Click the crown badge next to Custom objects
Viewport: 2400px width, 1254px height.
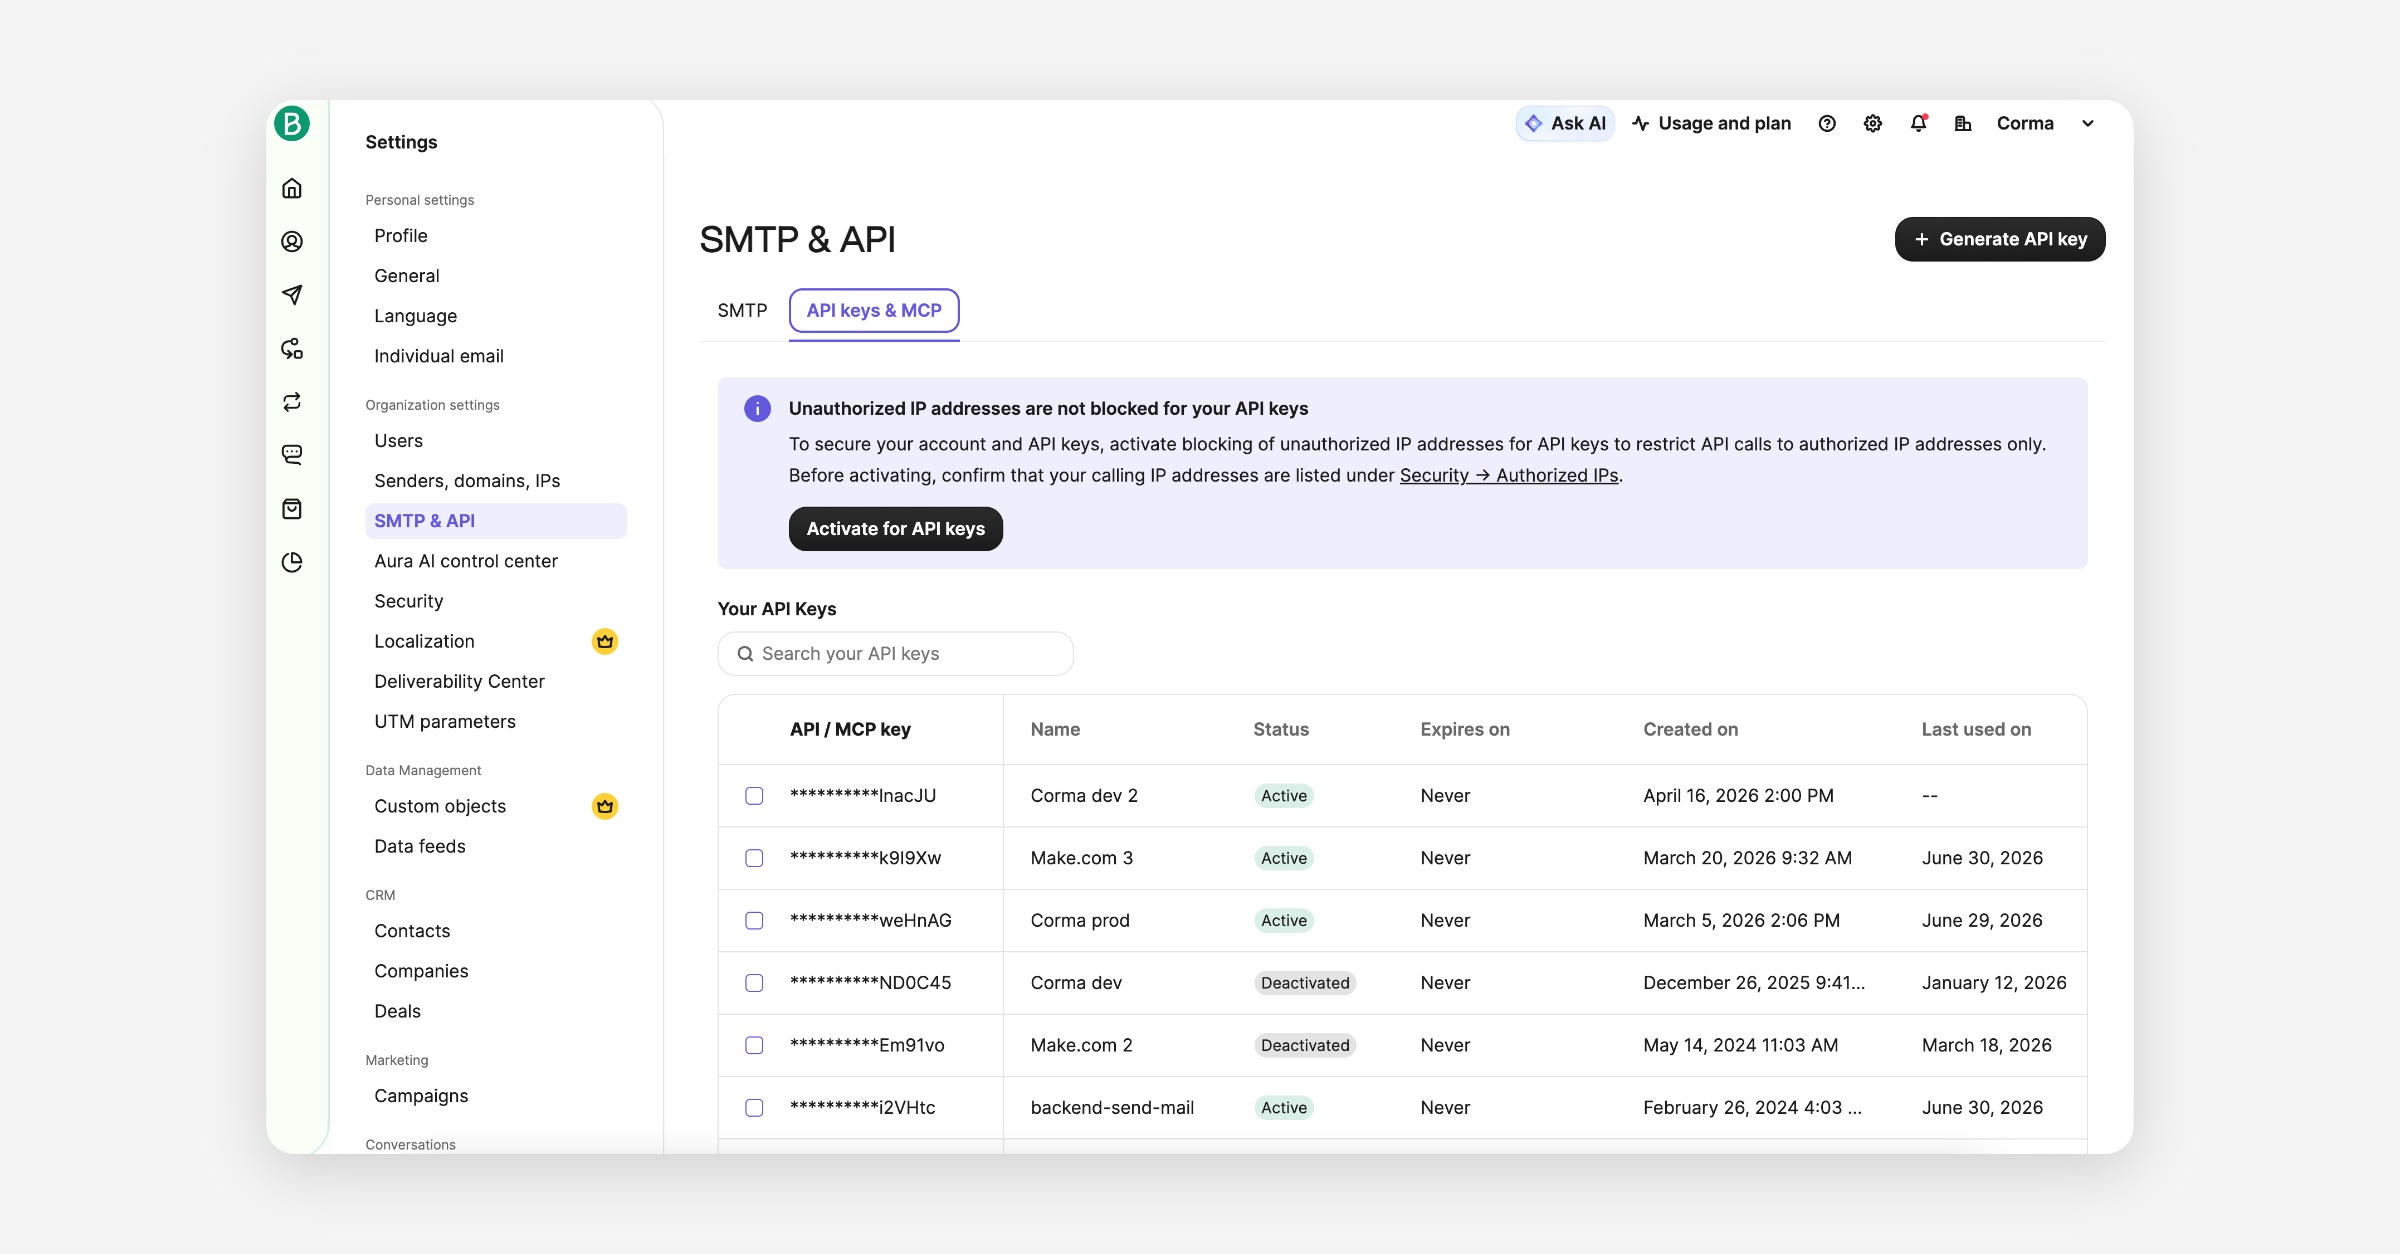(x=605, y=806)
